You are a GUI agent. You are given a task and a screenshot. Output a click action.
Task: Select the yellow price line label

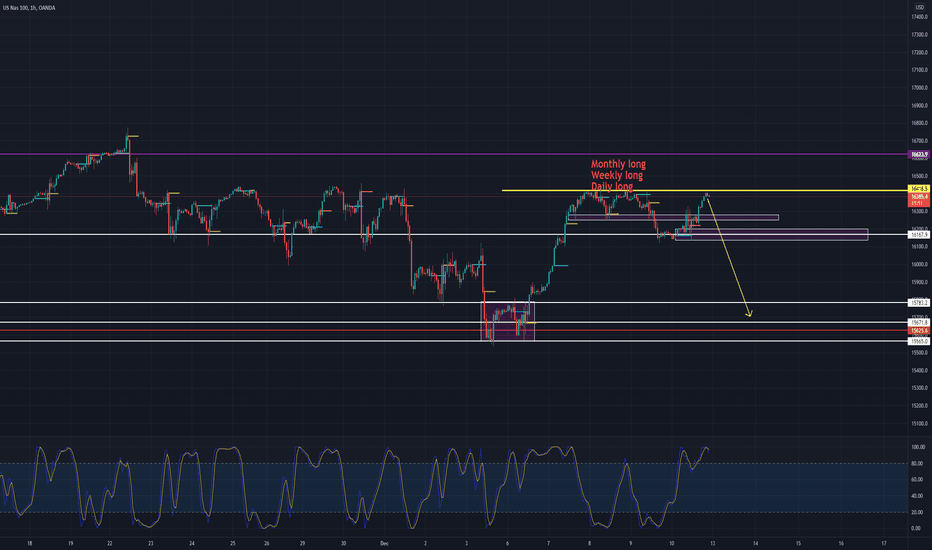(x=920, y=189)
